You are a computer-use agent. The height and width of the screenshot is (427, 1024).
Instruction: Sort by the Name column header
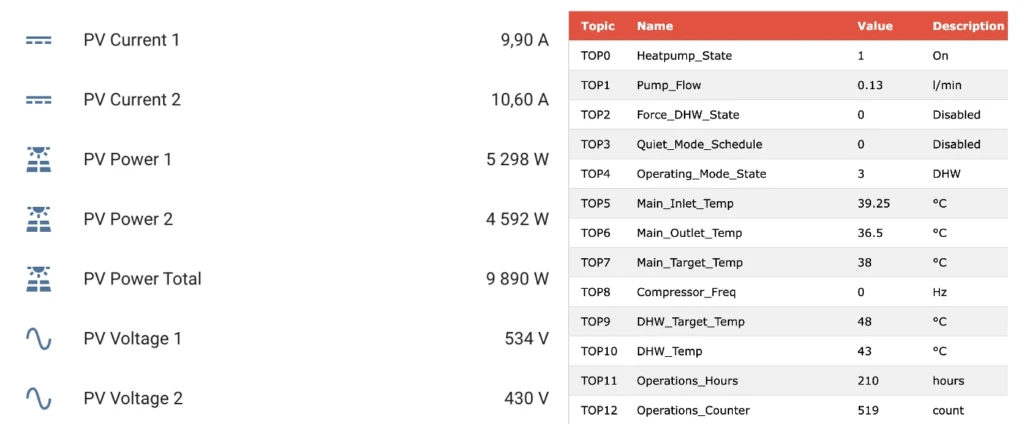click(x=655, y=26)
